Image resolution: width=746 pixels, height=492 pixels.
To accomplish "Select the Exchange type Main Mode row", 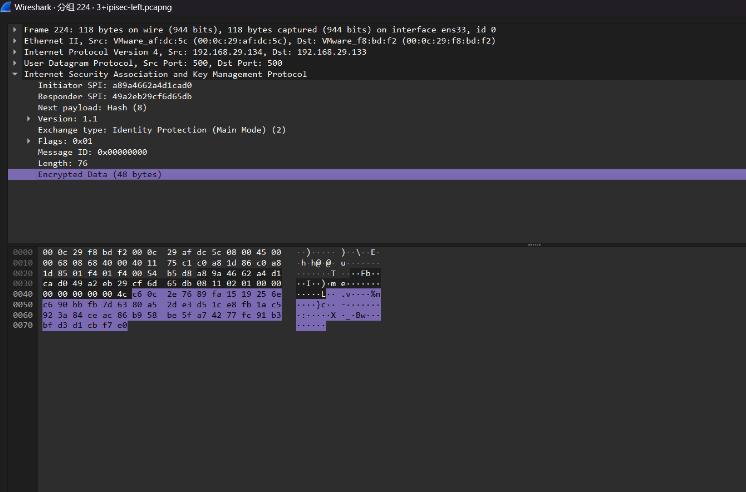I will point(162,130).
